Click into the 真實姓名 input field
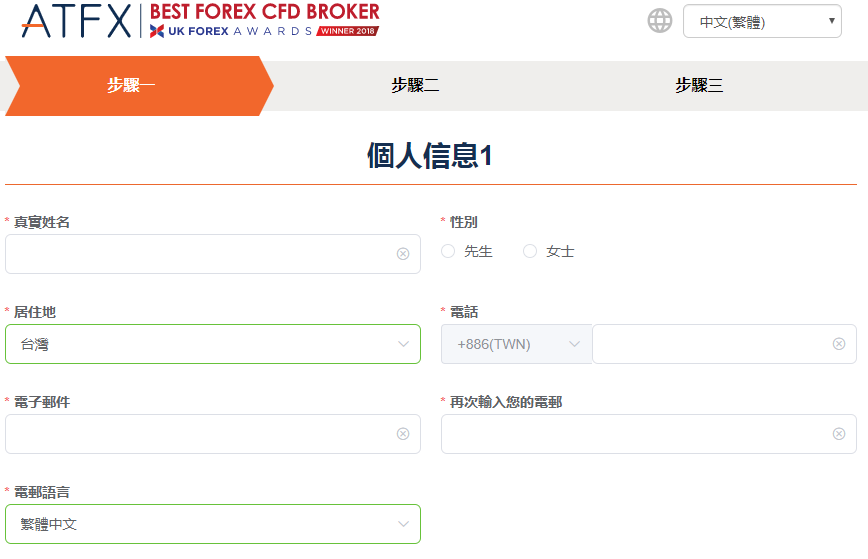The image size is (868, 559). pyautogui.click(x=200, y=254)
